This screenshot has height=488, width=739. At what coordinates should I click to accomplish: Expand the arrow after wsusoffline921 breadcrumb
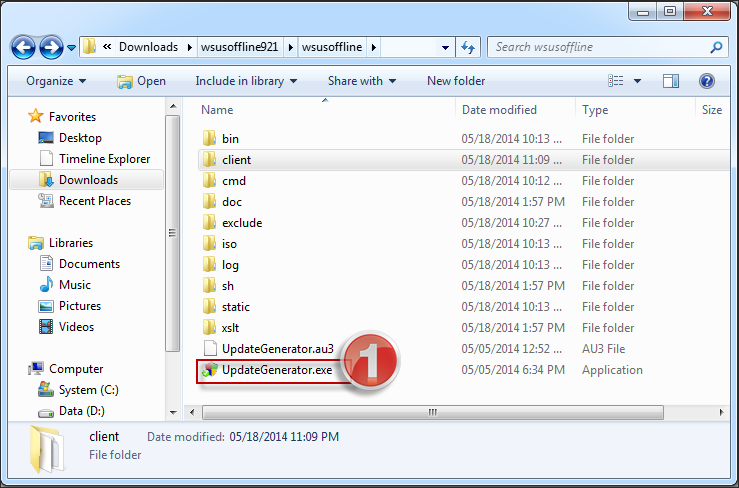(x=290, y=47)
